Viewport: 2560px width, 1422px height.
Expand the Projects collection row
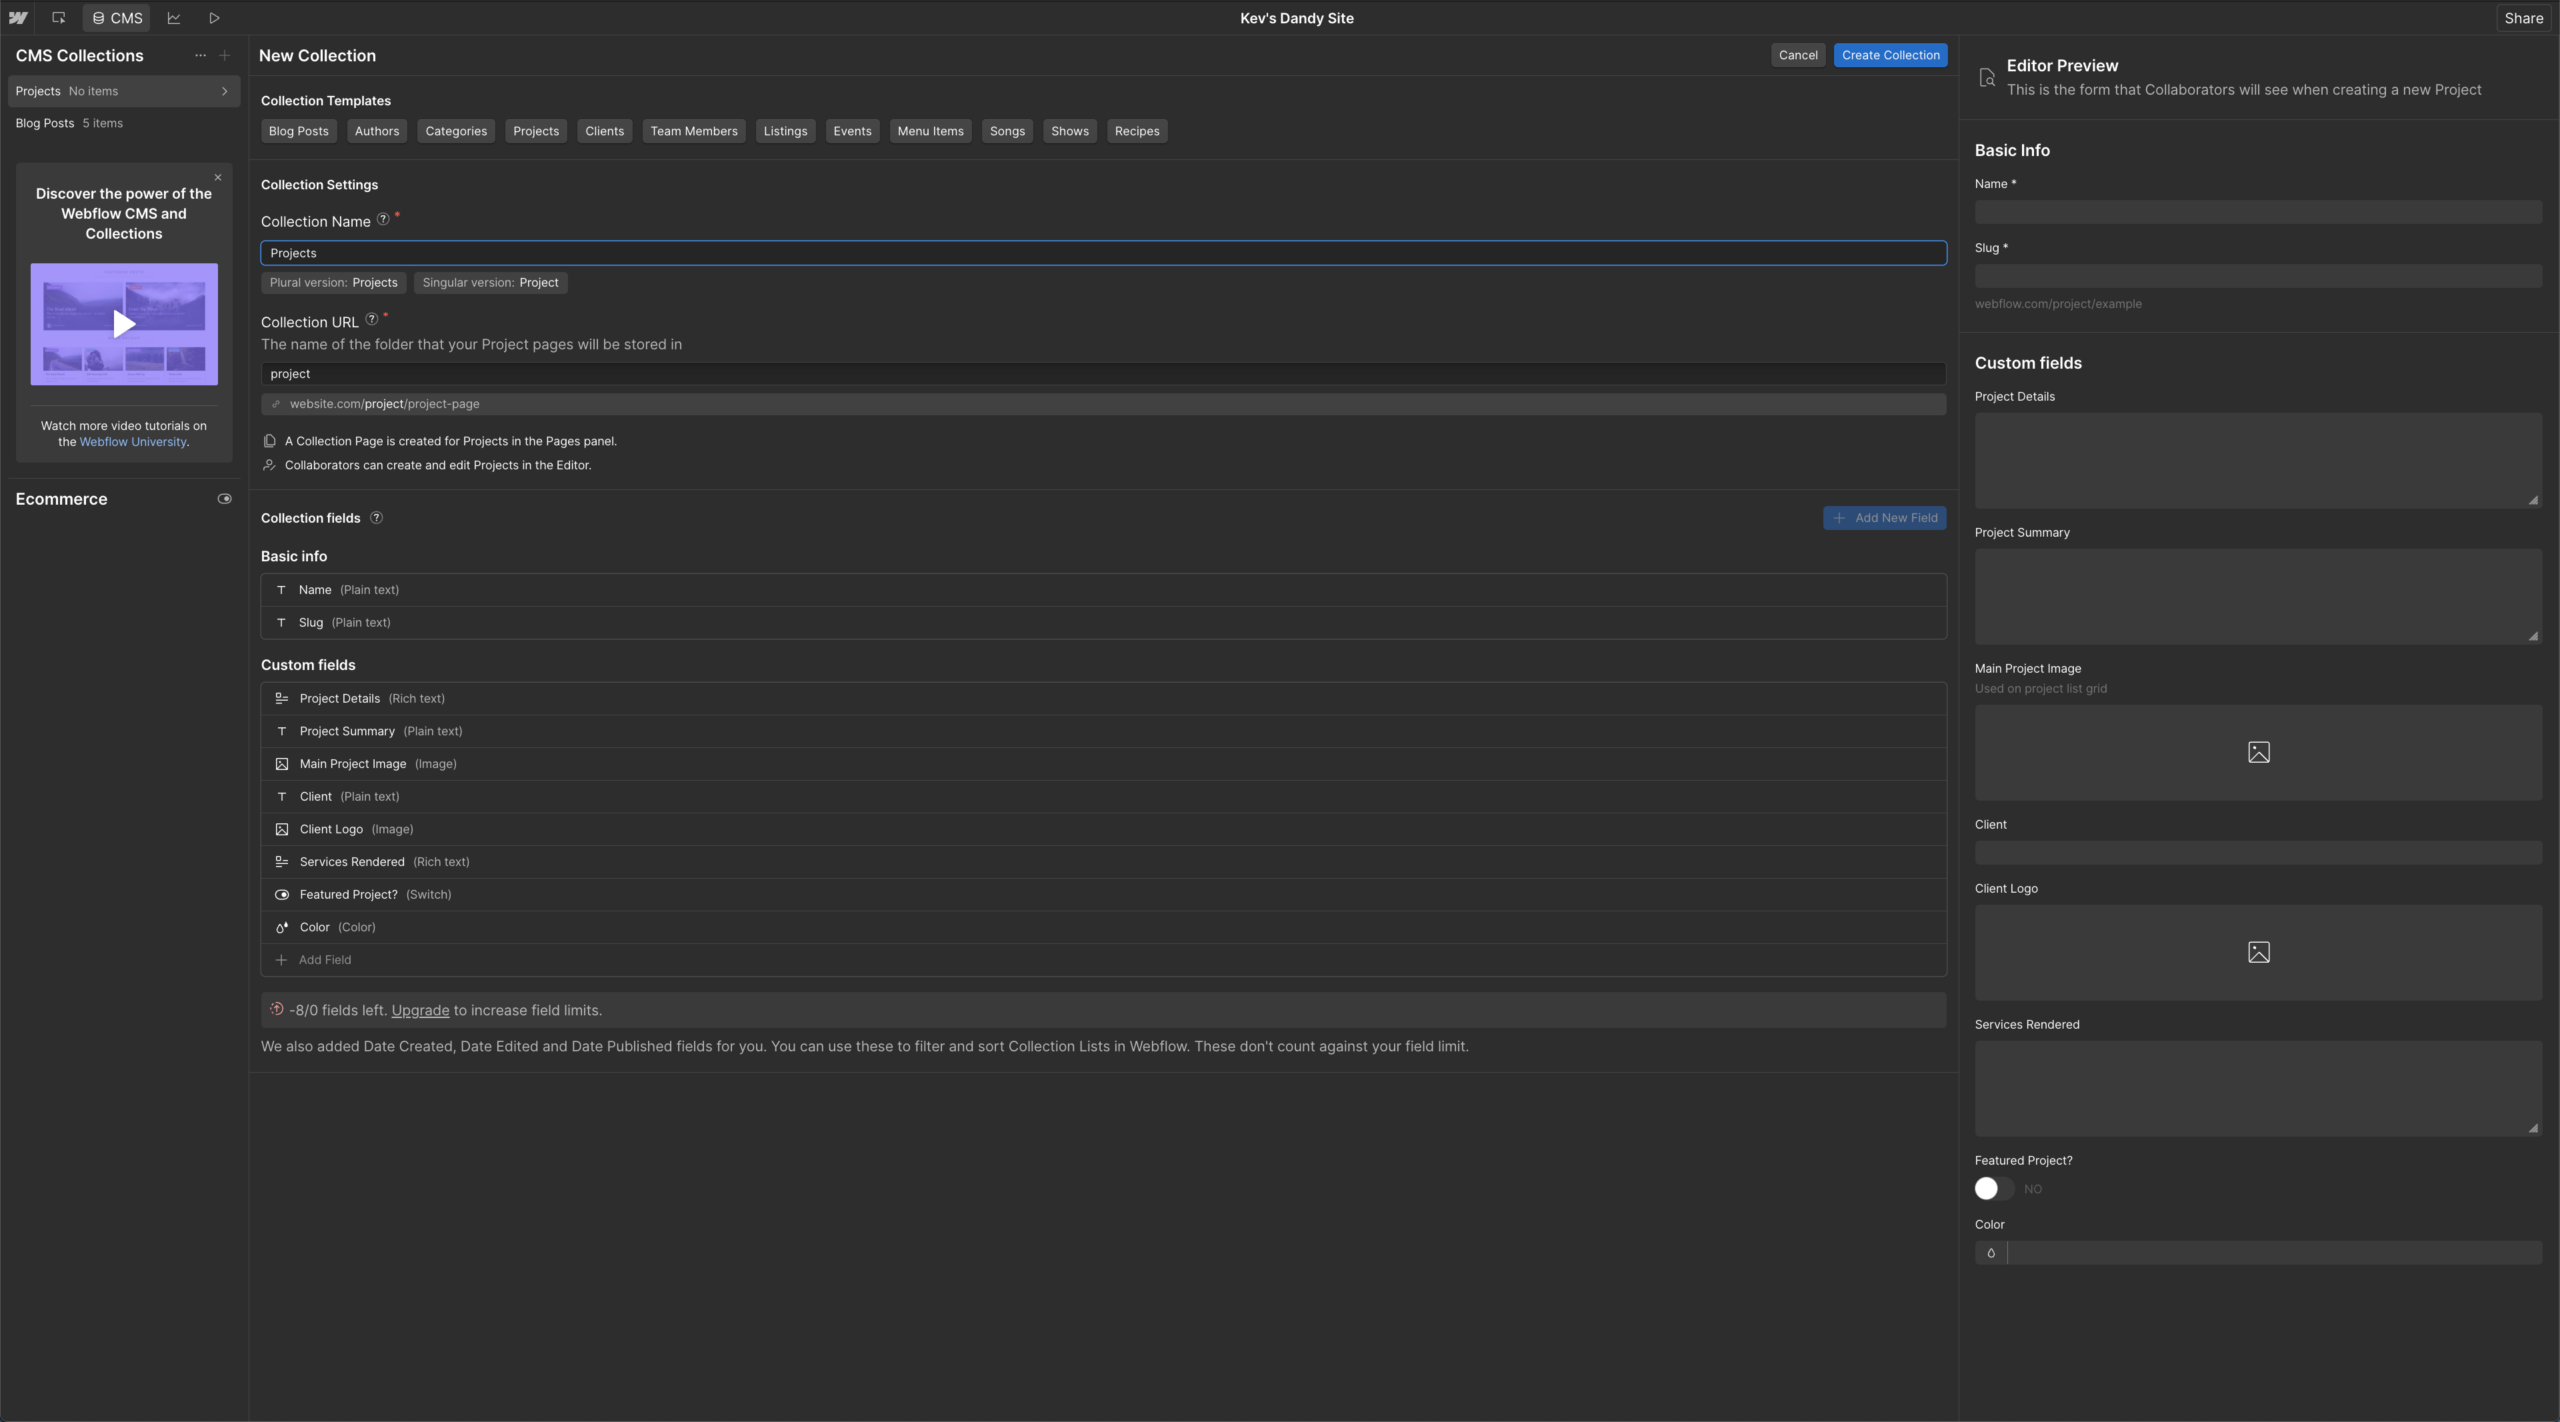tap(224, 91)
